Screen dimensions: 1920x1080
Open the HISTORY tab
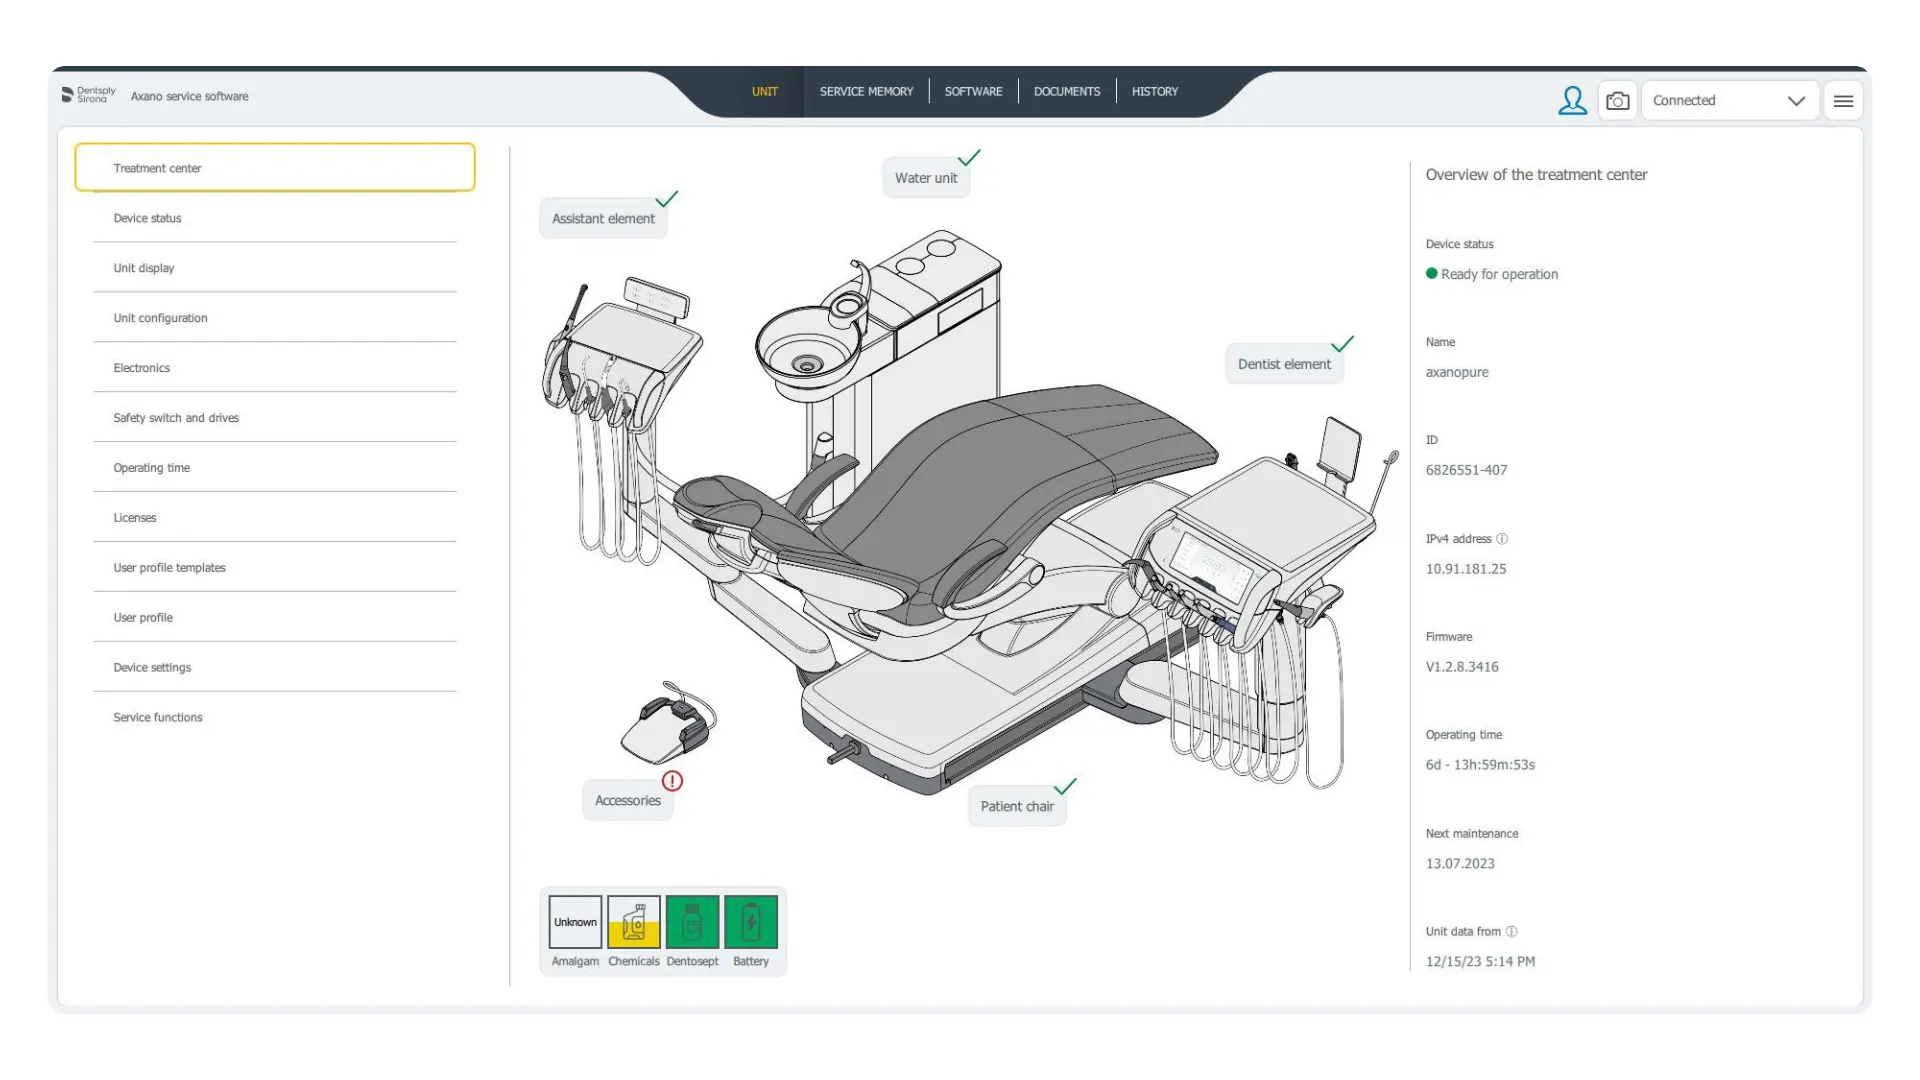click(x=1155, y=91)
